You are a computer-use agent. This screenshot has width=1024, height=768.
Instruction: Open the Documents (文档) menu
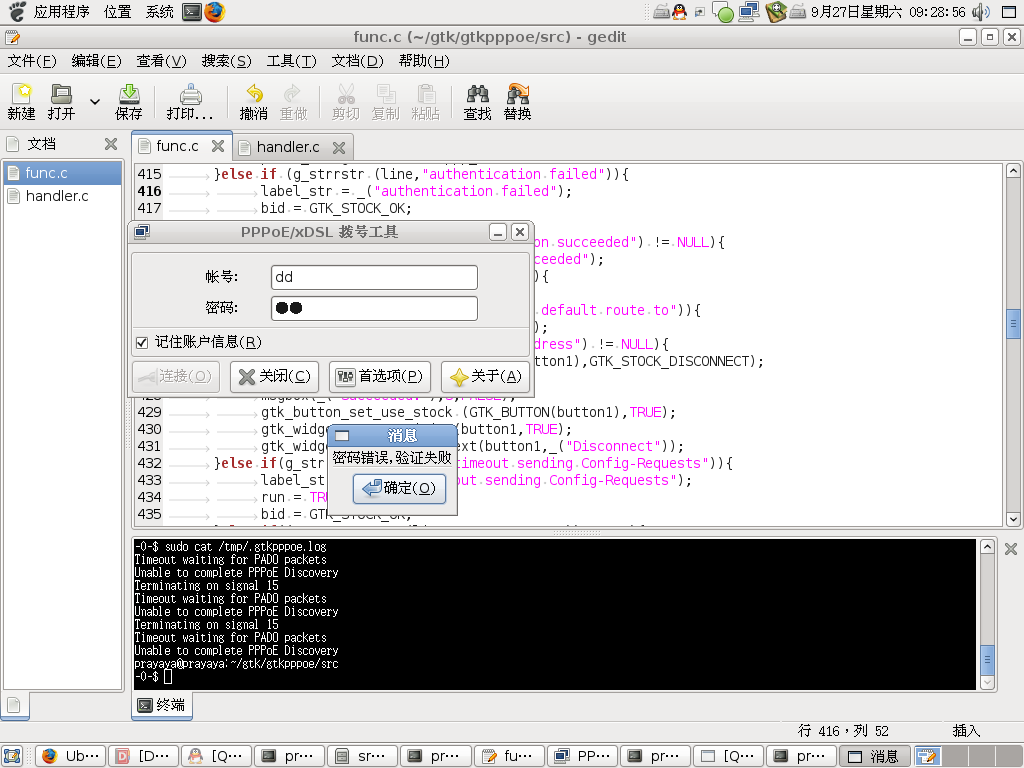tap(357, 61)
